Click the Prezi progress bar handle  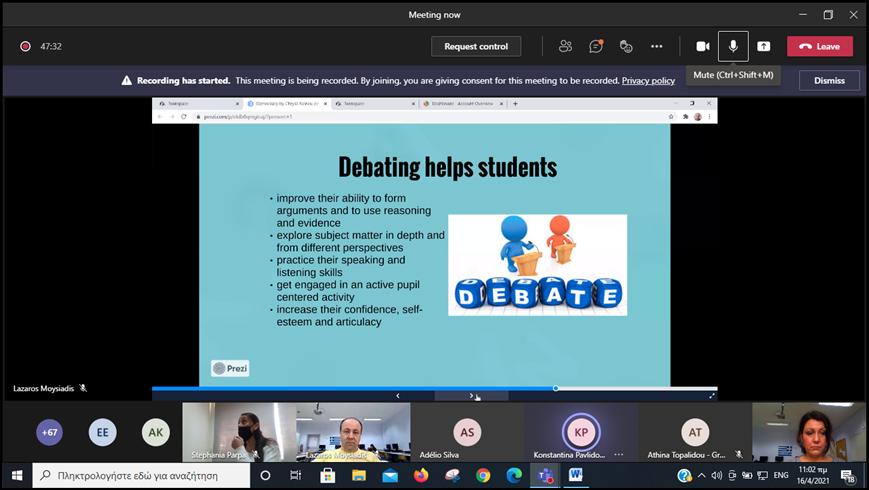[555, 388]
